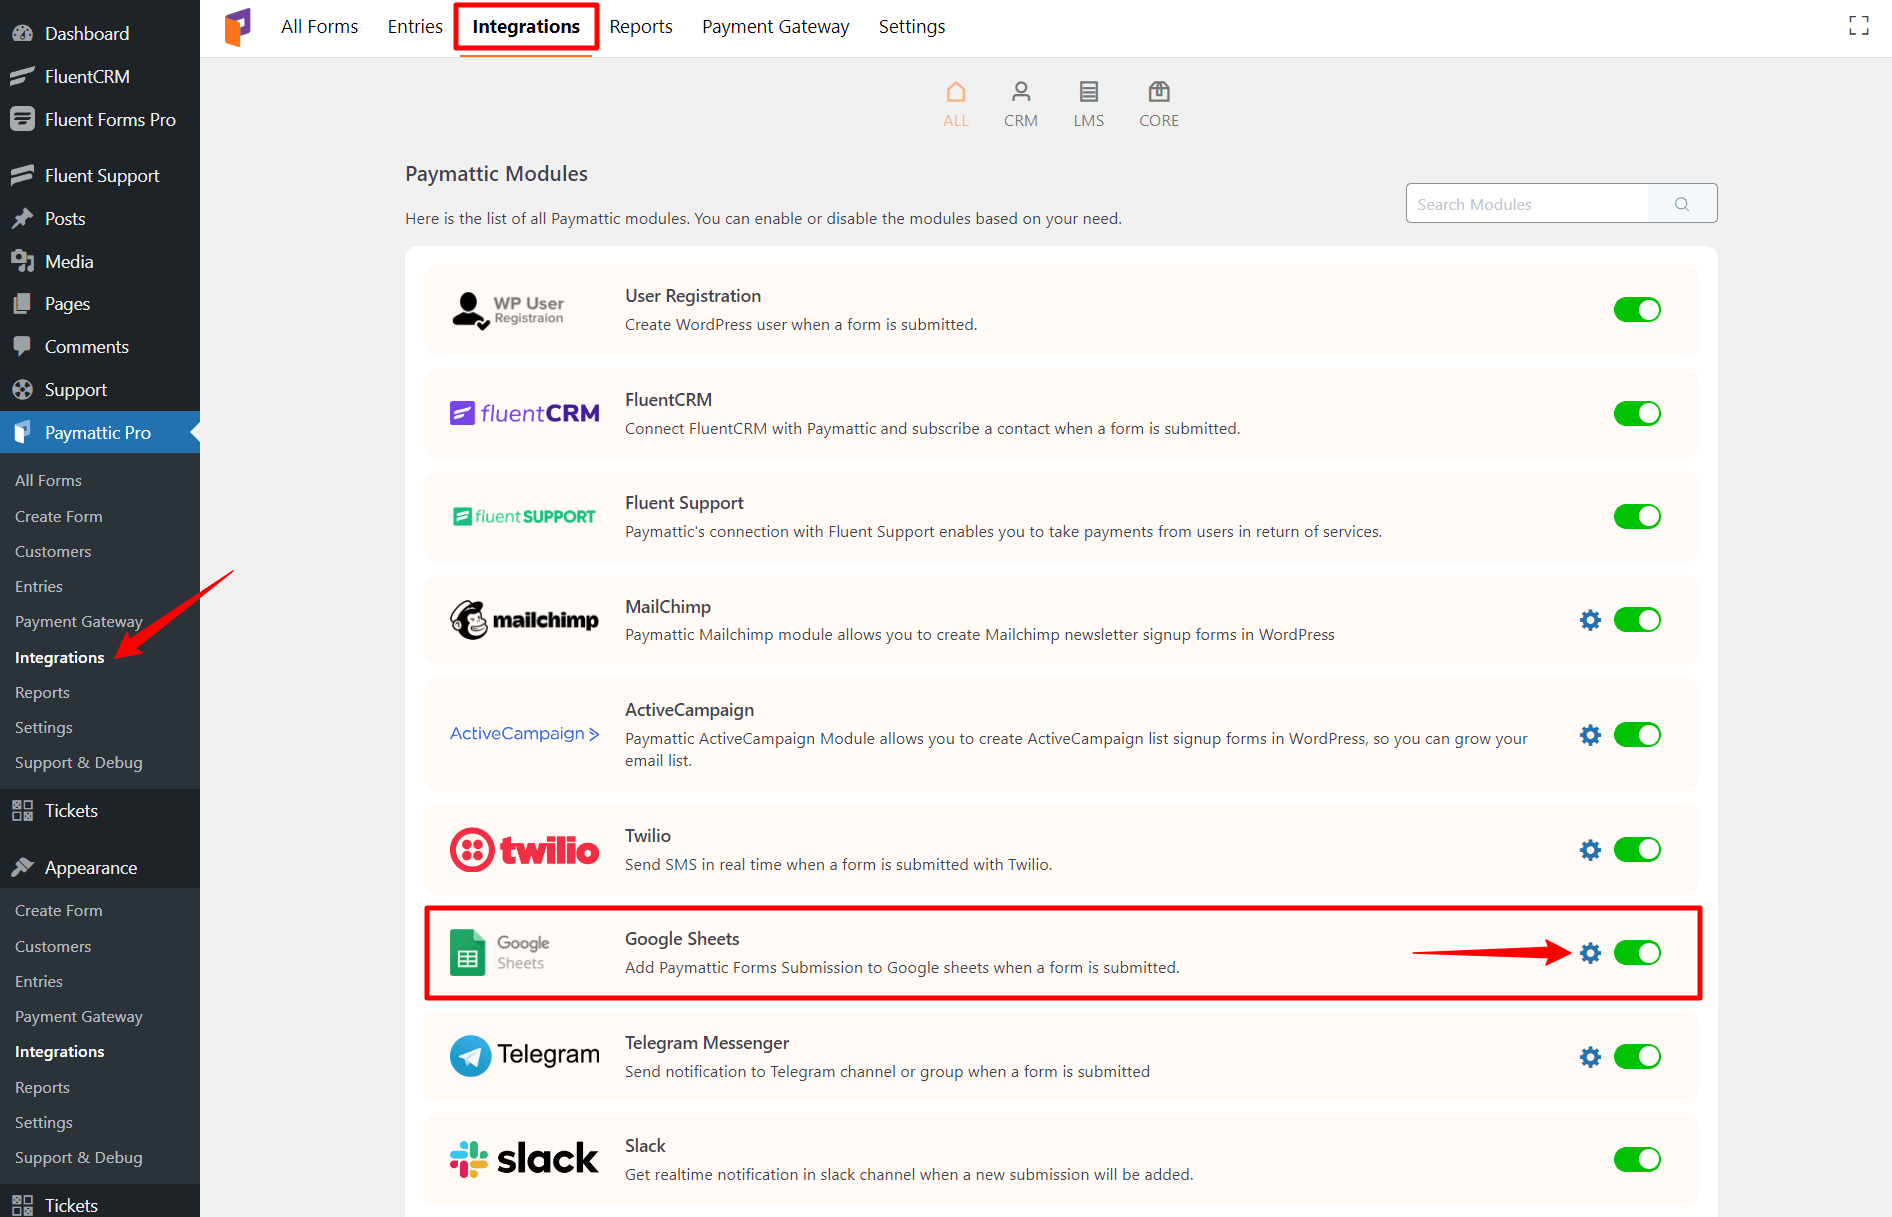Click the Telegram module logo
This screenshot has width=1892, height=1217.
pos(524,1055)
